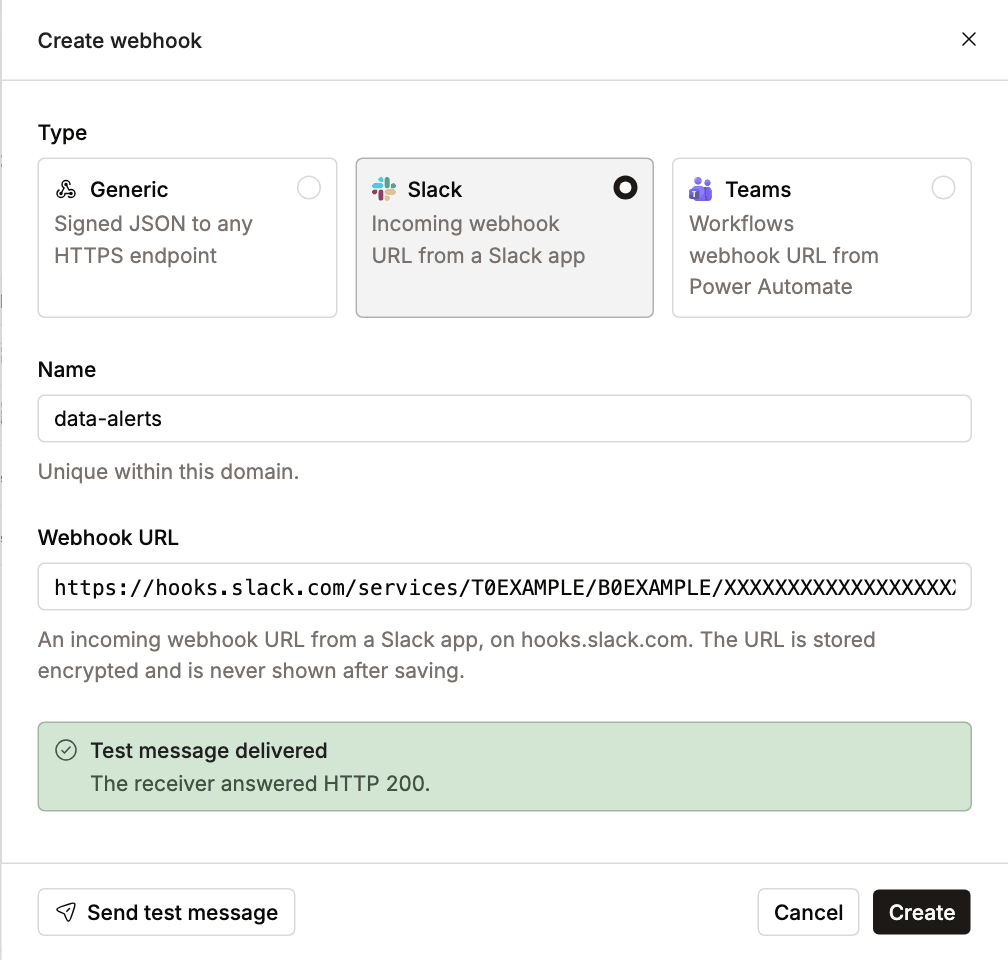
Task: Click the Generic webhook icon
Action: 66,190
